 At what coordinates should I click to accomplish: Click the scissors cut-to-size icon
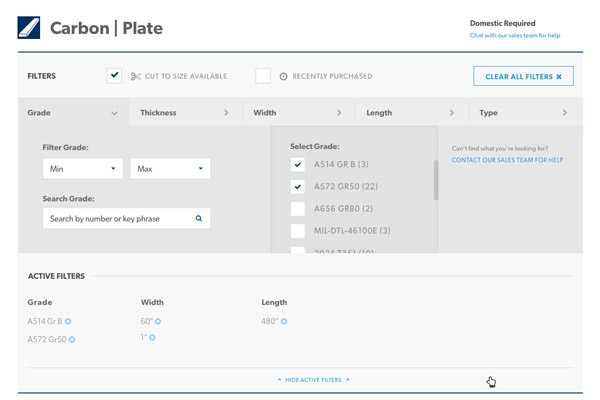click(x=135, y=76)
